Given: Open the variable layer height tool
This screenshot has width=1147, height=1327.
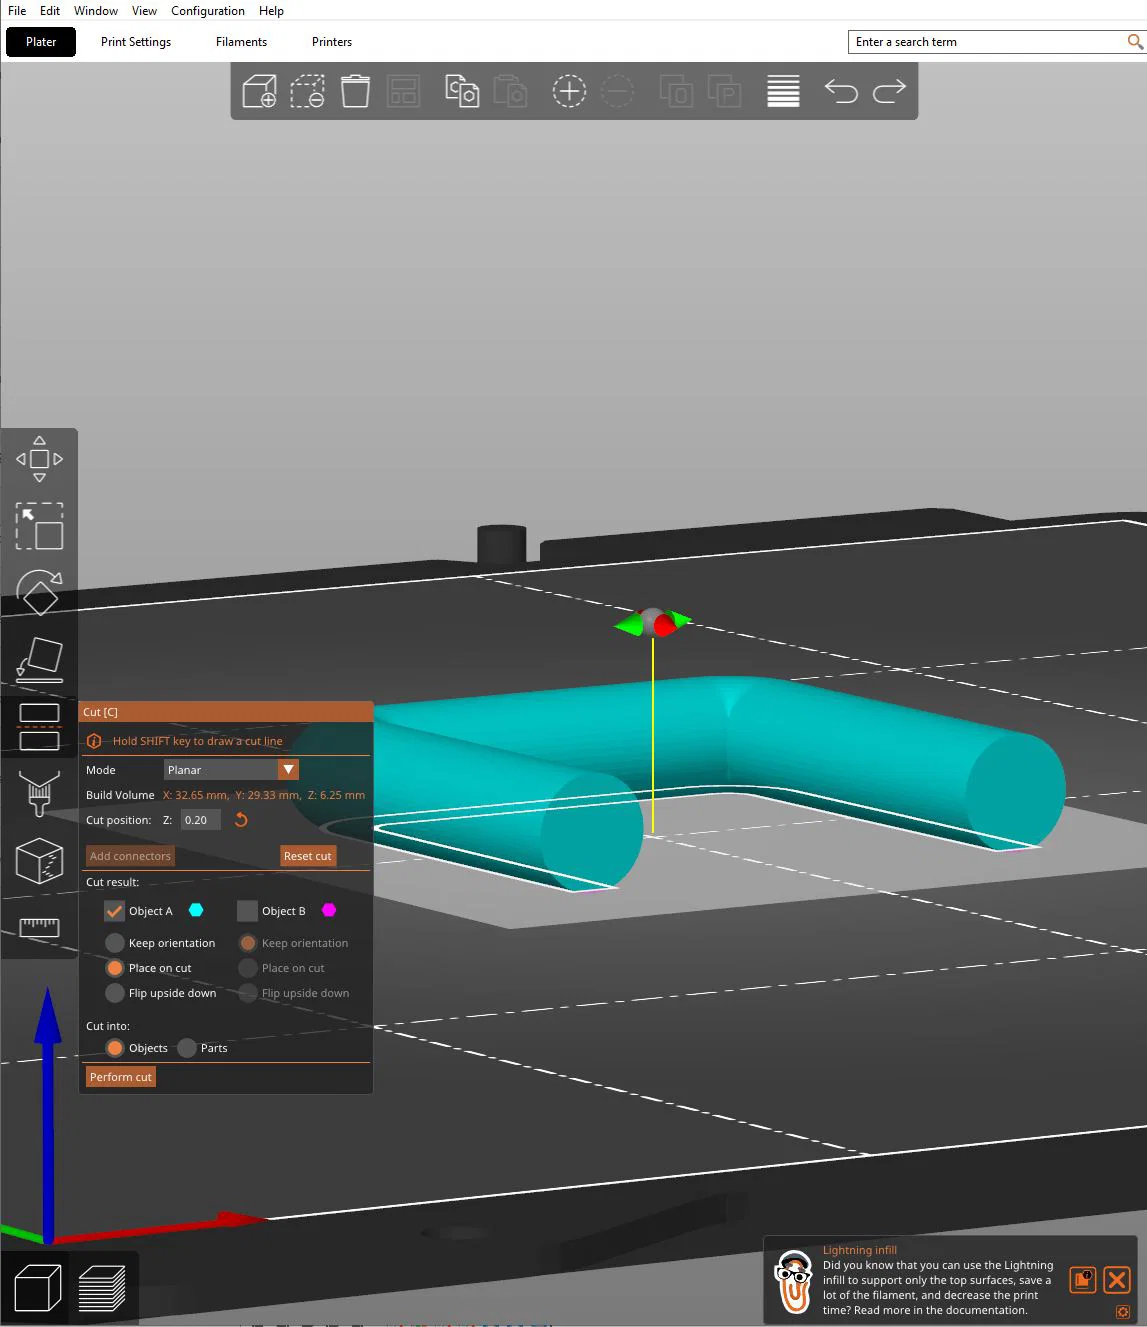Looking at the screenshot, I should [783, 91].
